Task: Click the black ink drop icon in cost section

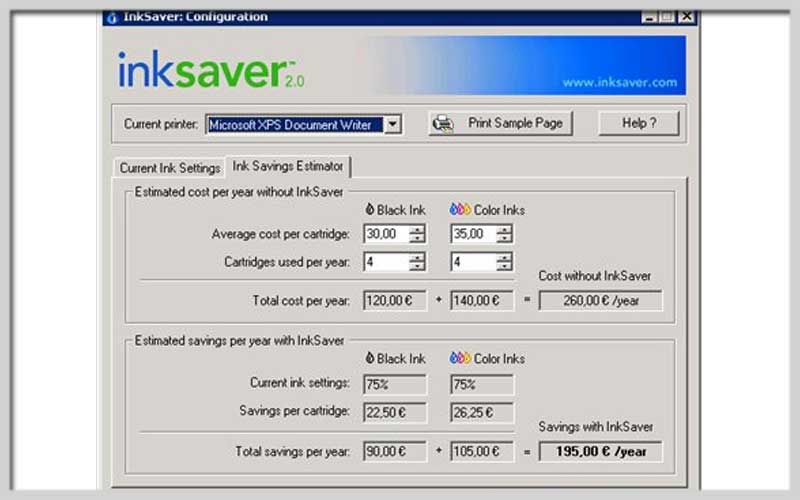Action: (370, 209)
